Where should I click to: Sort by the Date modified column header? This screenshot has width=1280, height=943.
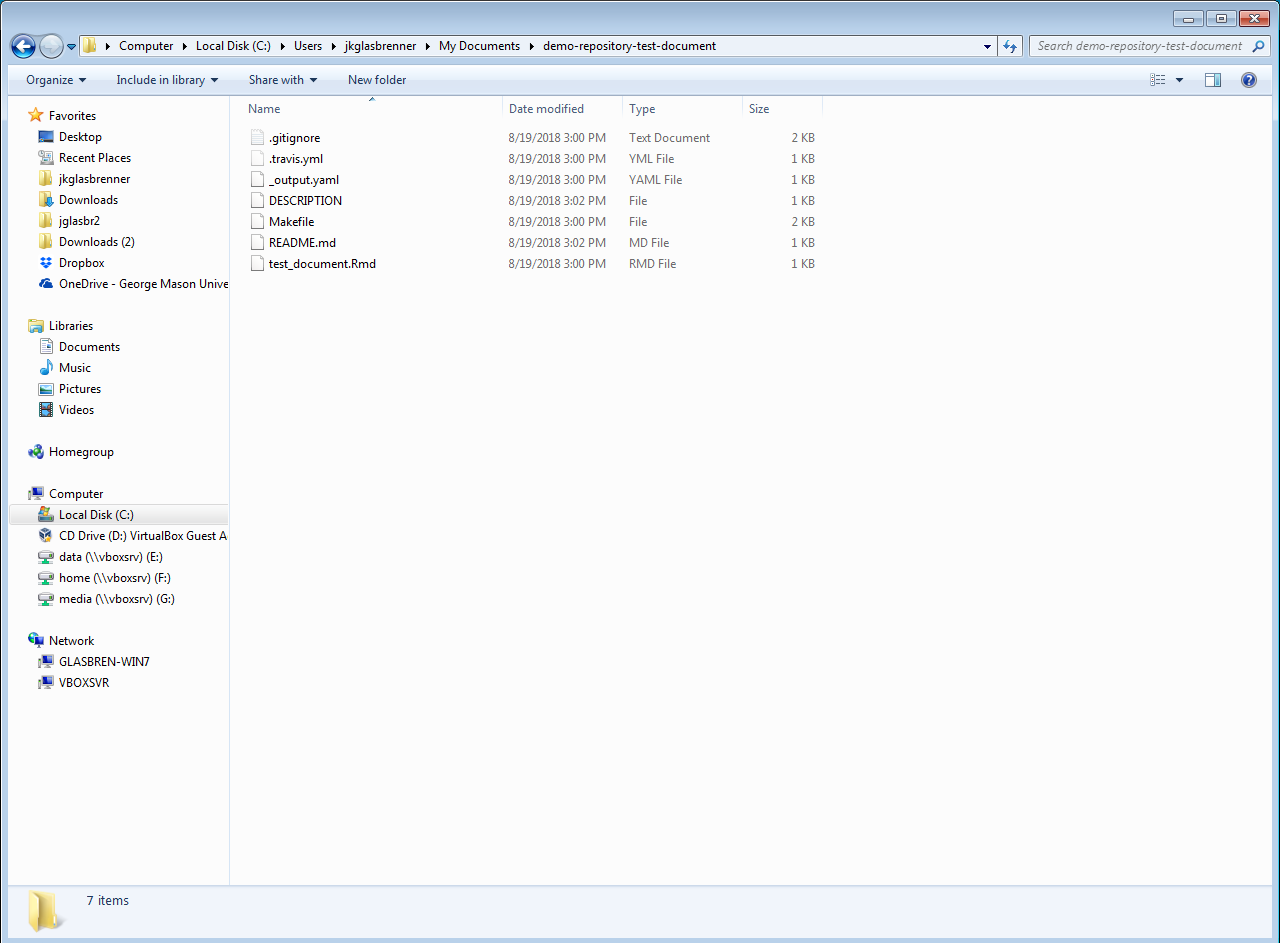tap(562, 109)
